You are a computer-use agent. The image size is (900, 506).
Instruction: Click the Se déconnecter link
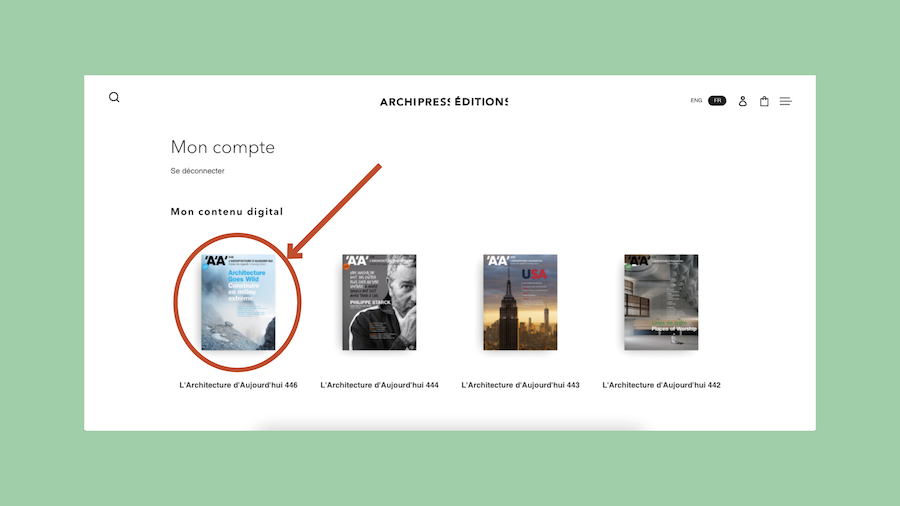pos(197,171)
